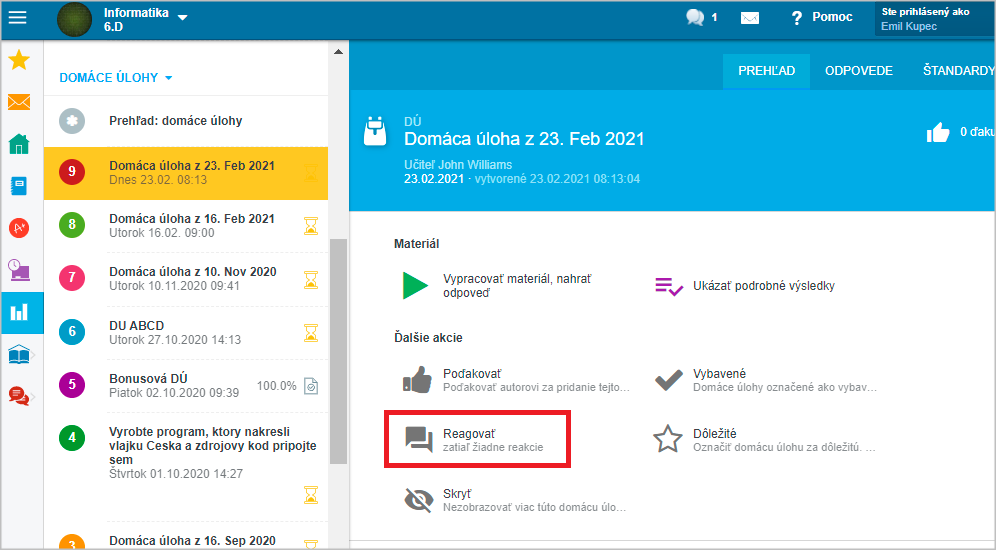The width and height of the screenshot is (996, 550).
Task: Click Učiteľ John Williams text
Action: (x=458, y=164)
